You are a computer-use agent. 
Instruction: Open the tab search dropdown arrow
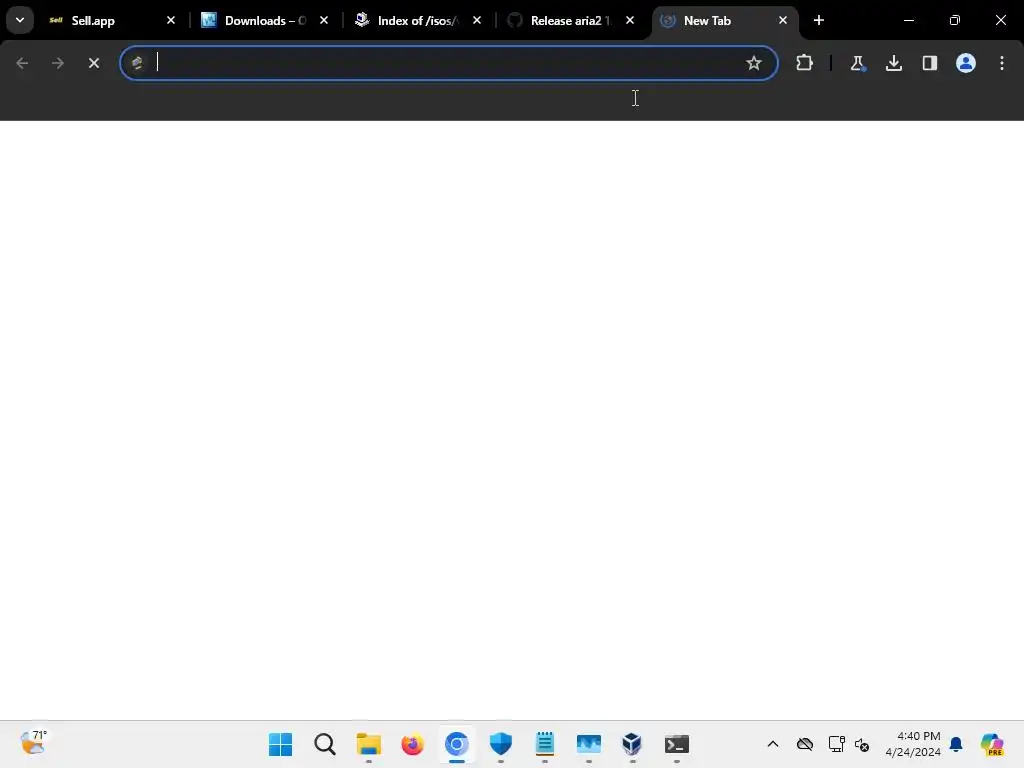point(20,20)
